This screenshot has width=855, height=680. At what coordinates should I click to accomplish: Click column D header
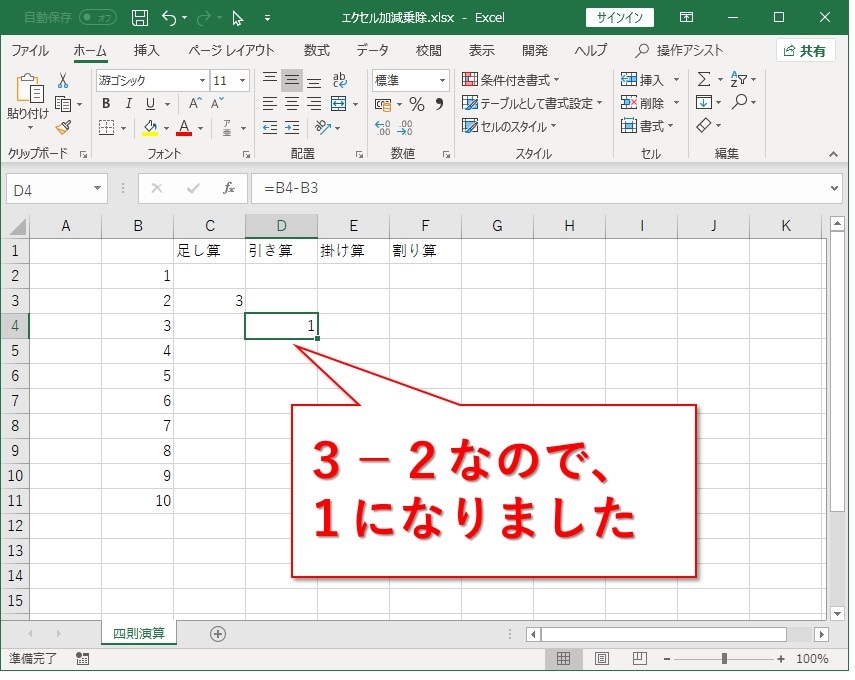point(281,226)
